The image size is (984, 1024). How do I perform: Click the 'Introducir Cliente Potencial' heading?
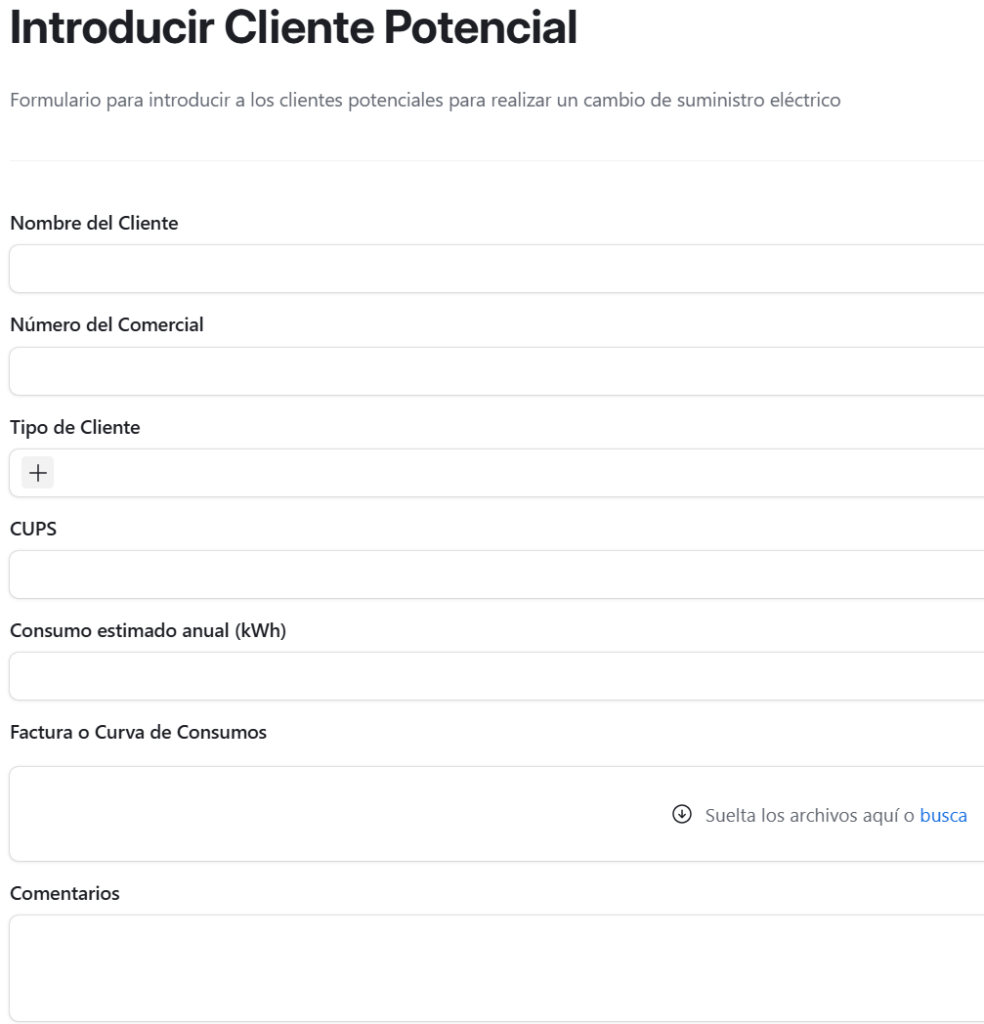coord(293,32)
